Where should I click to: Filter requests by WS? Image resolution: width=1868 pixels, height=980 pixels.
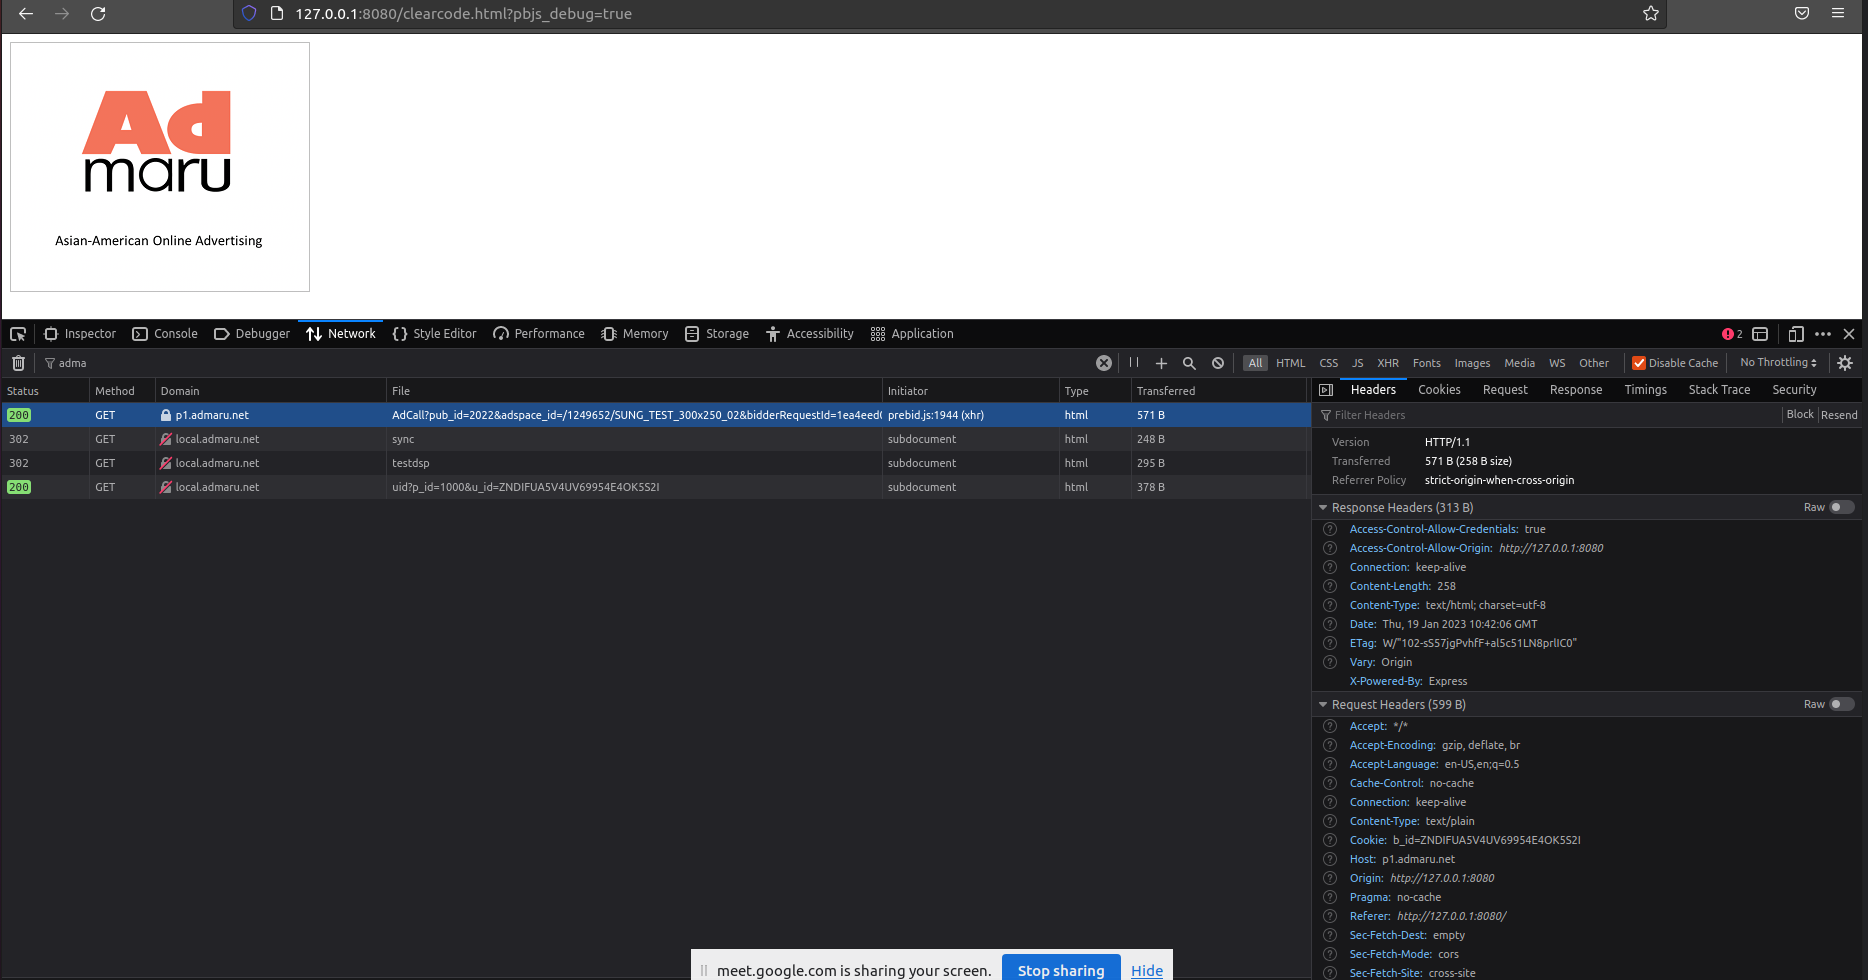tap(1557, 363)
